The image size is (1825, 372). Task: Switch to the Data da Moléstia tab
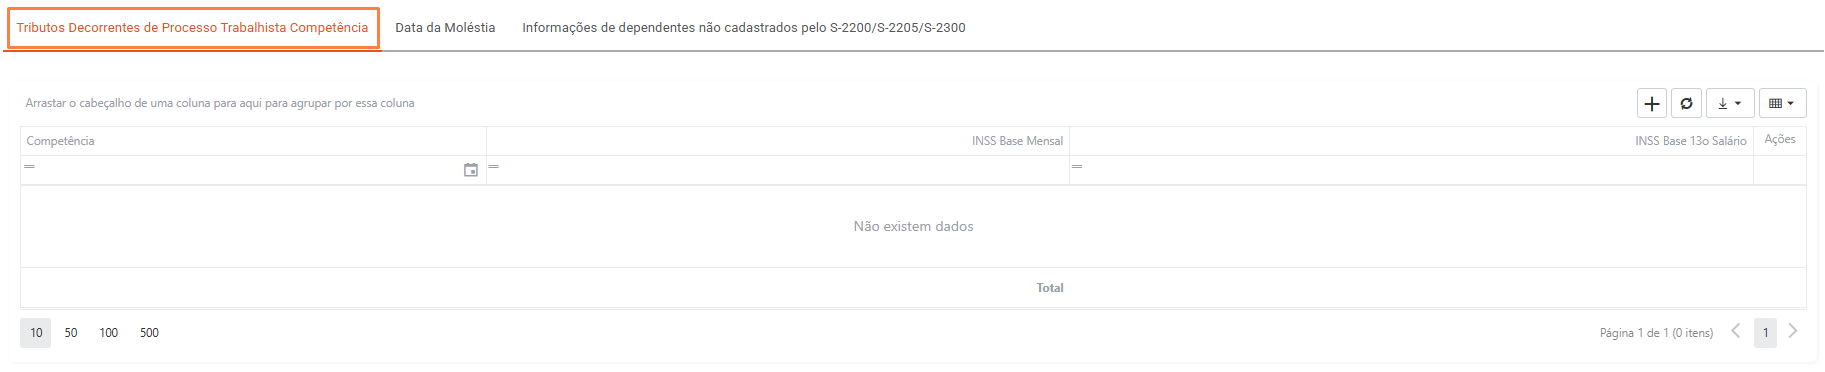pyautogui.click(x=445, y=27)
